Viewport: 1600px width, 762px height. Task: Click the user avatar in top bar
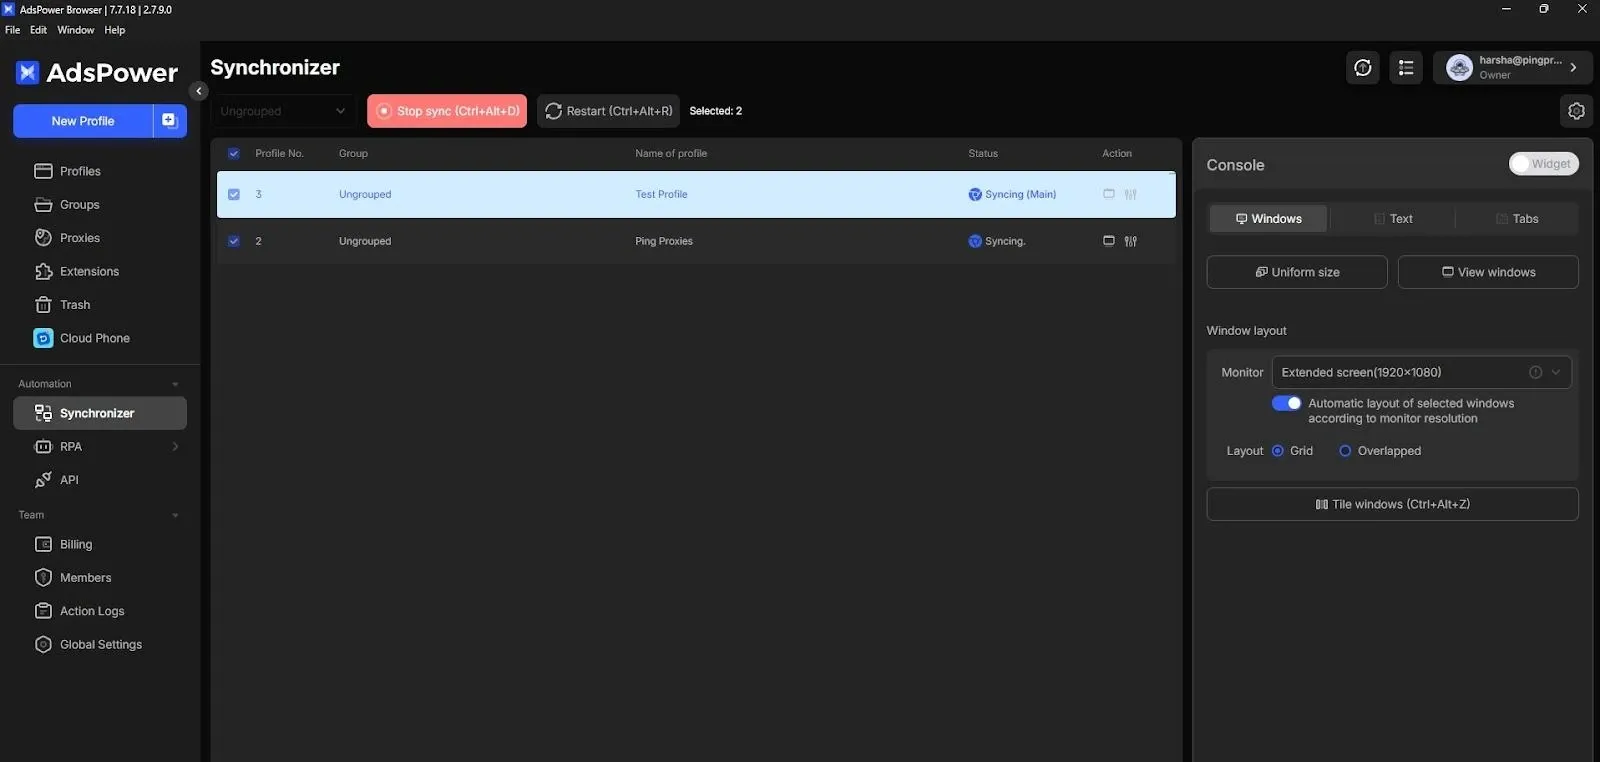click(1459, 67)
